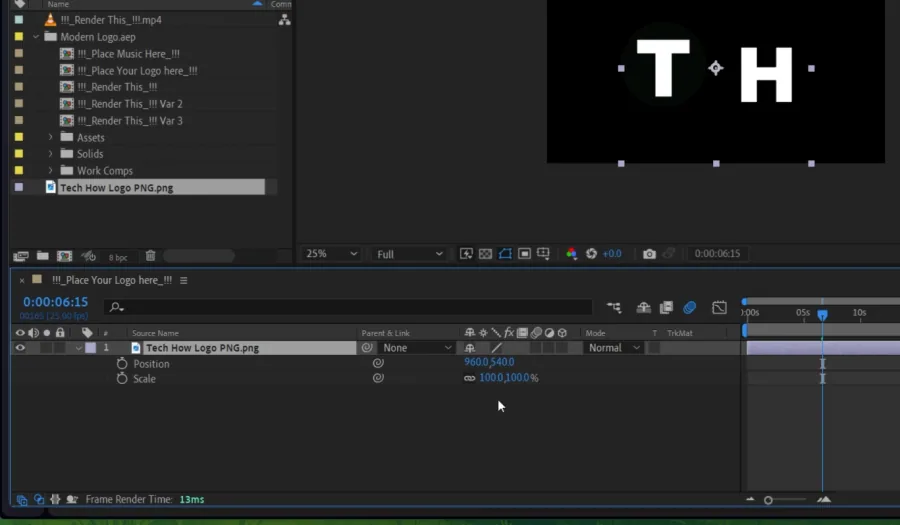Collapse the Modern Logo.aep folder
The image size is (900, 525).
(x=36, y=37)
